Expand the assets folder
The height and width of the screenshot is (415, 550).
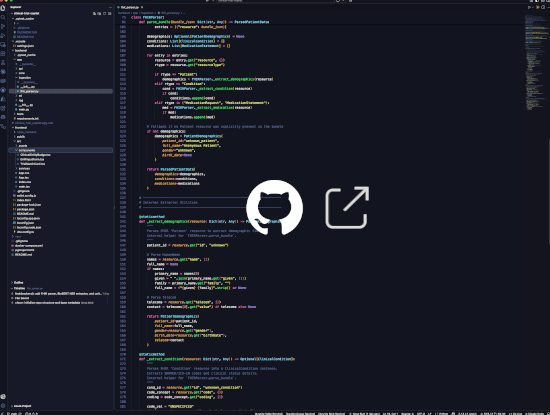tap(22, 146)
